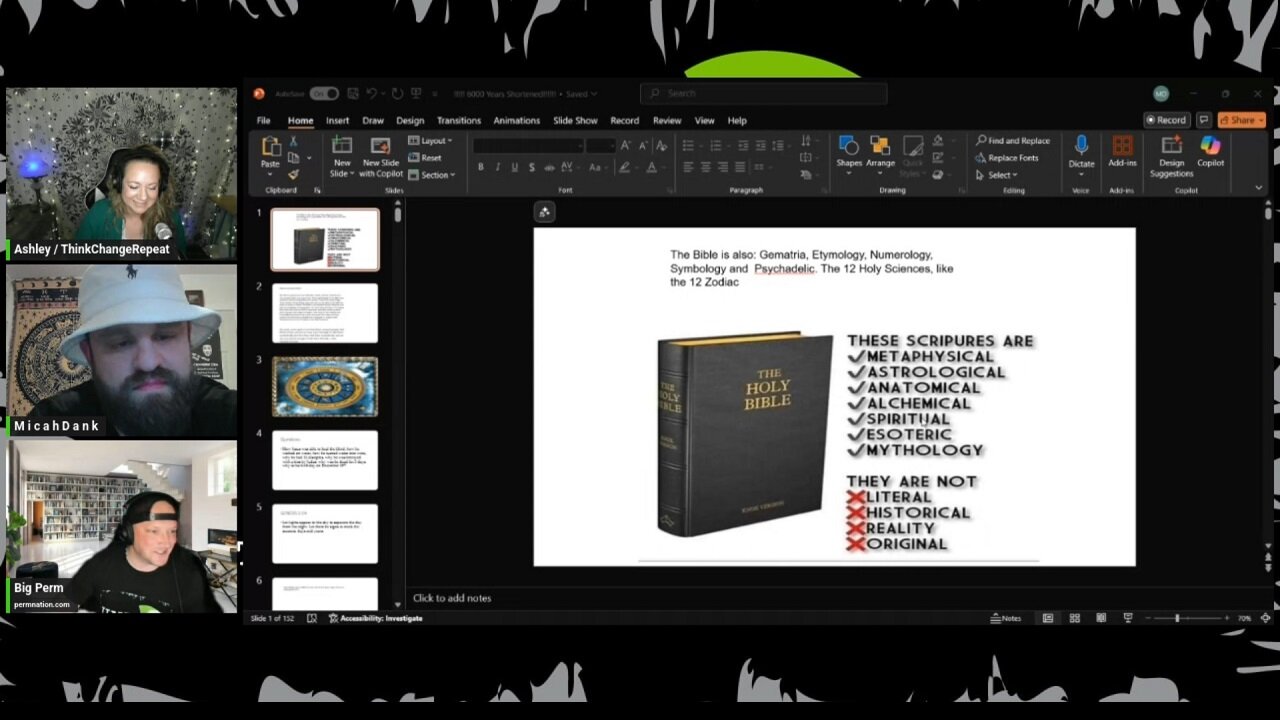
Task: Click Accessibility: Investigate in status bar
Action: 376,619
